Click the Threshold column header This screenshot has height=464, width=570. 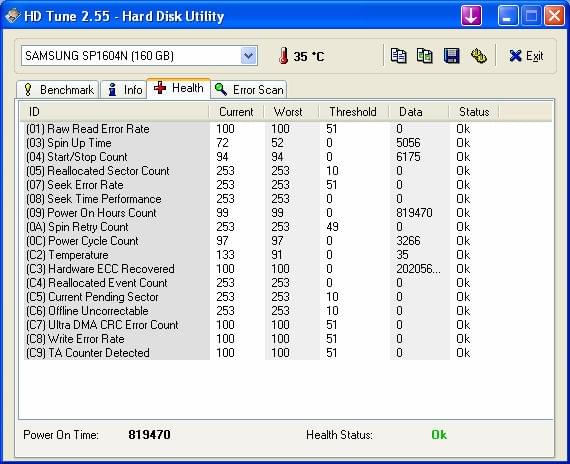(x=353, y=112)
